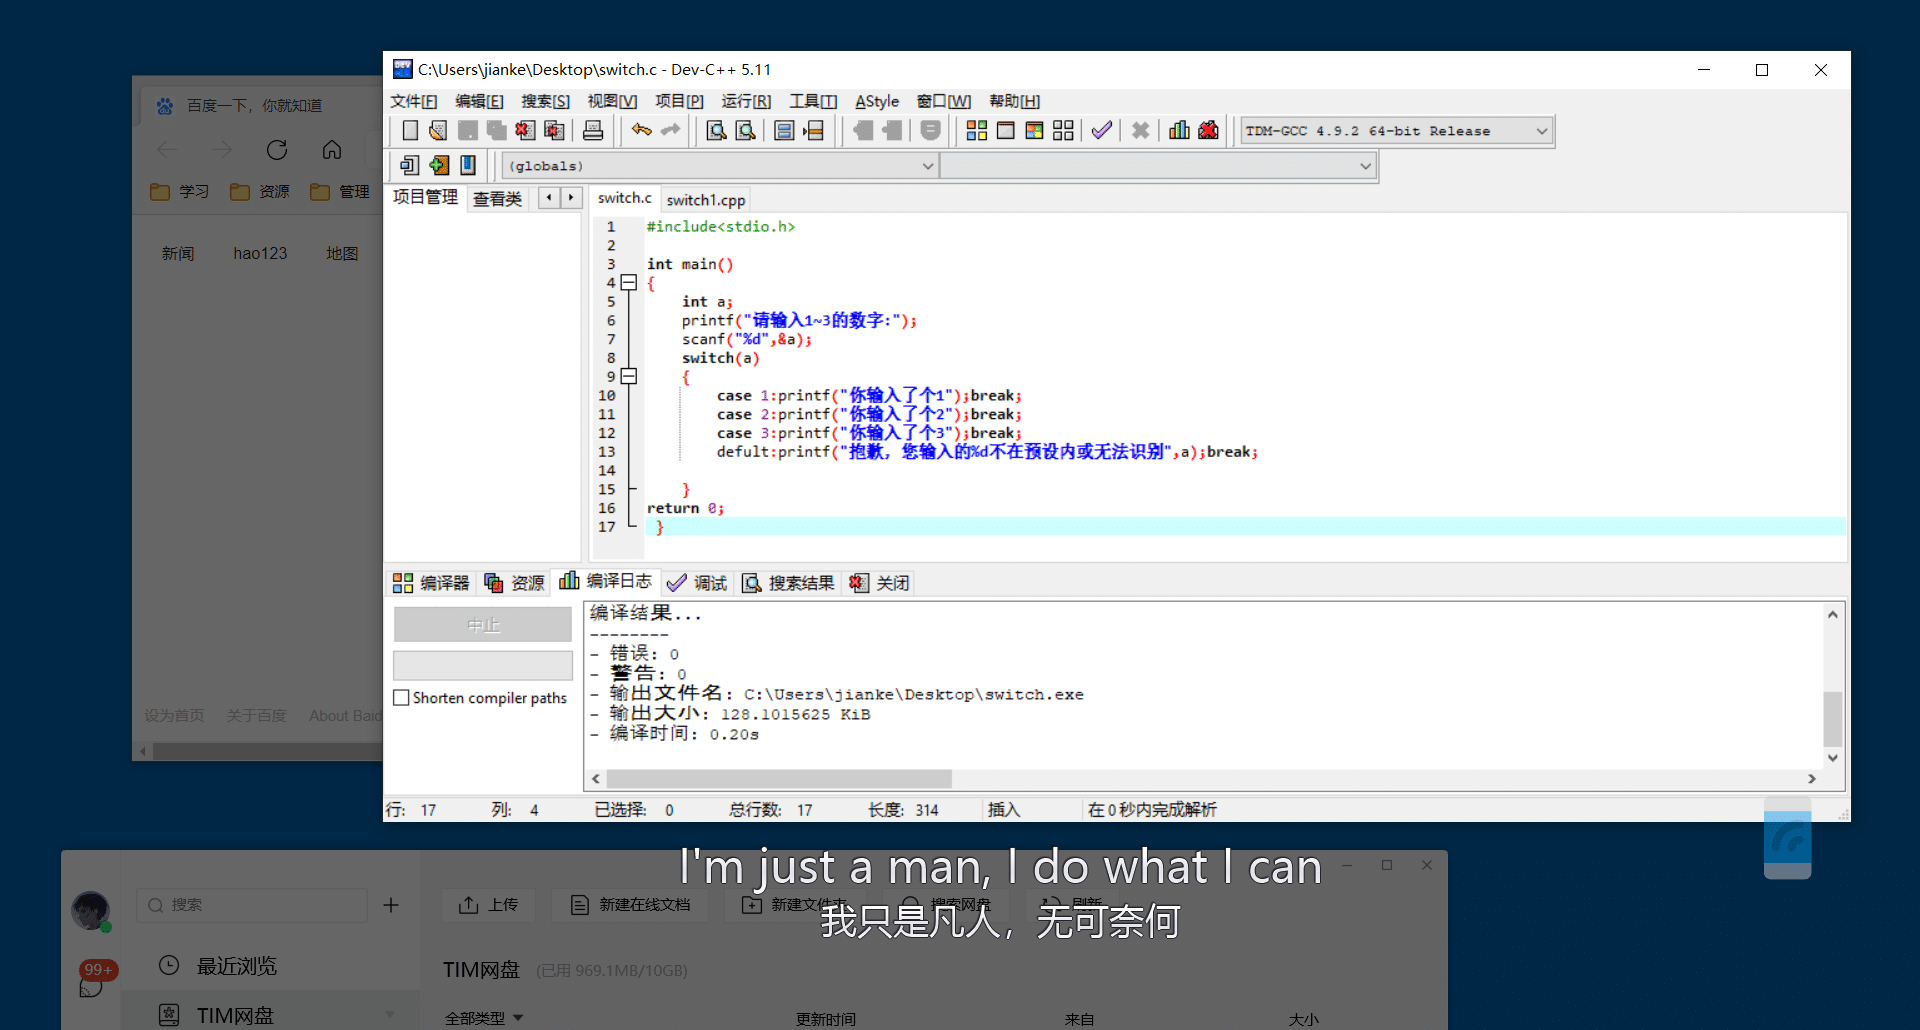Viewport: 1920px width, 1030px height.
Task: Open the 运行[R] menu
Action: pyautogui.click(x=746, y=101)
